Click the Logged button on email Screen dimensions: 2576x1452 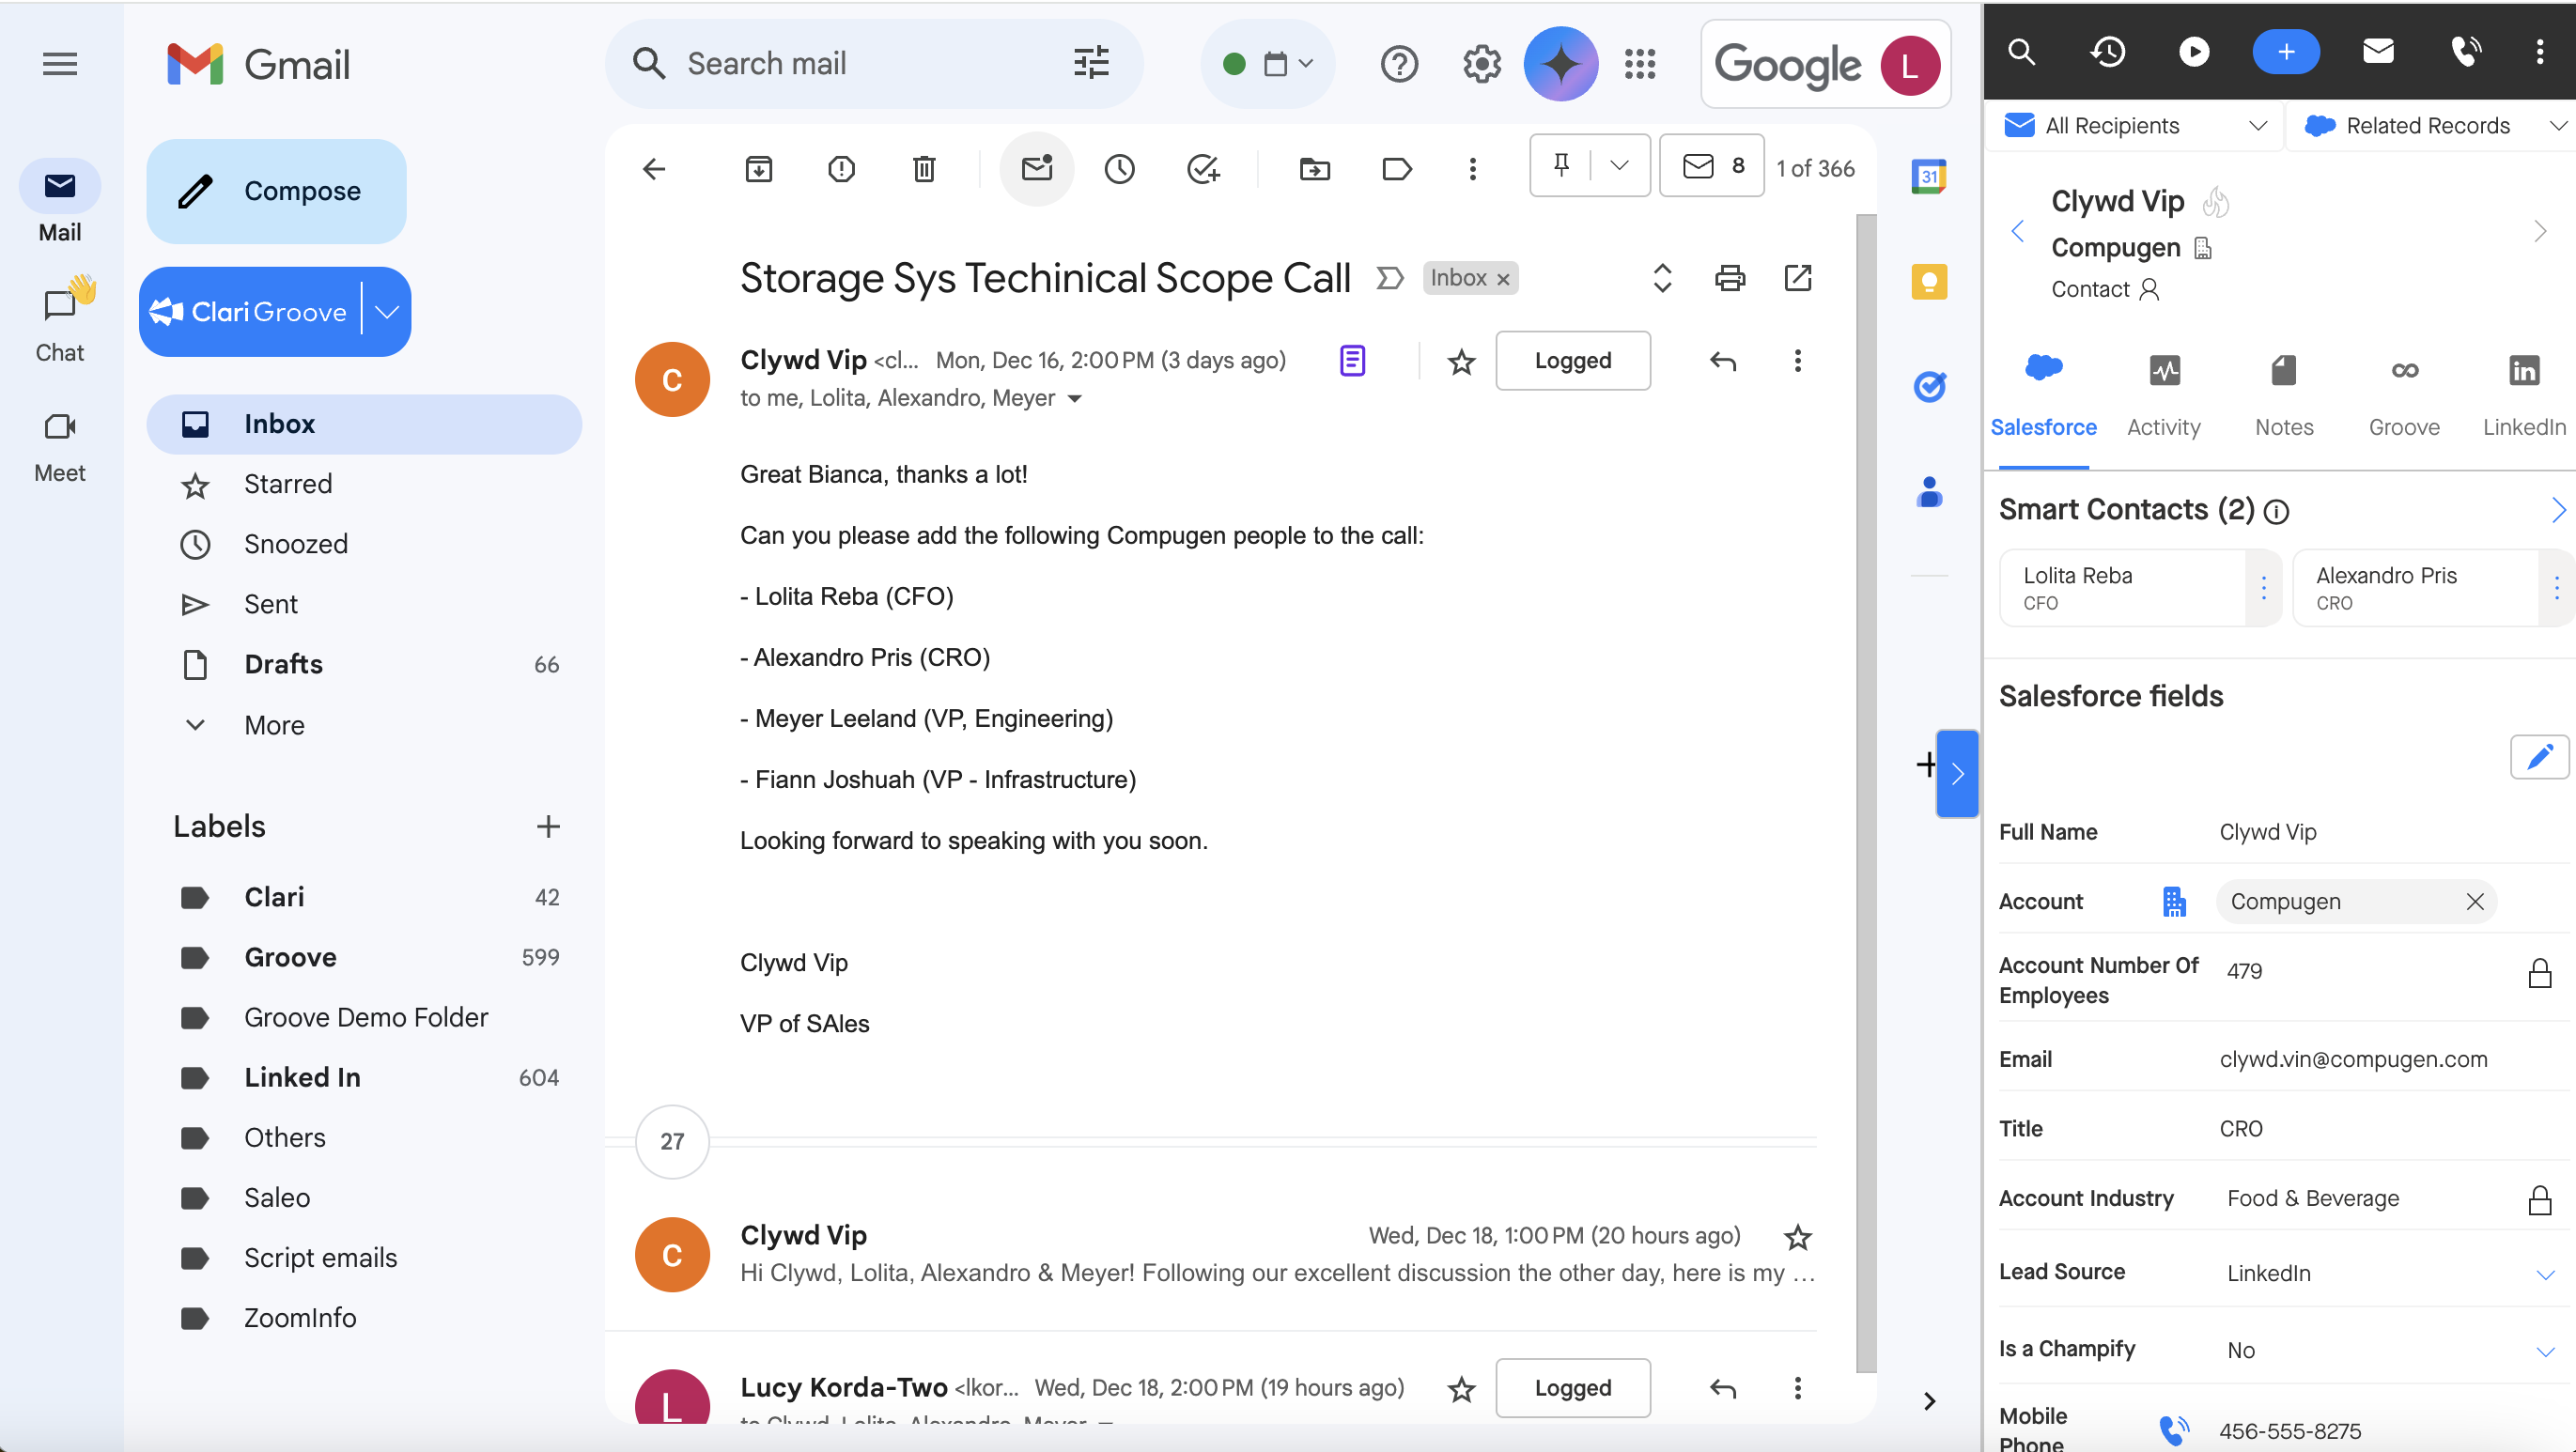click(1573, 363)
